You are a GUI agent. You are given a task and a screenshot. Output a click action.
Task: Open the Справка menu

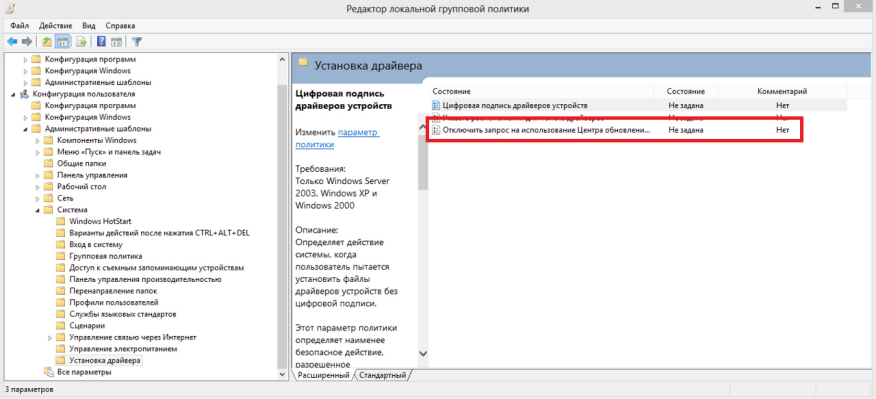120,26
